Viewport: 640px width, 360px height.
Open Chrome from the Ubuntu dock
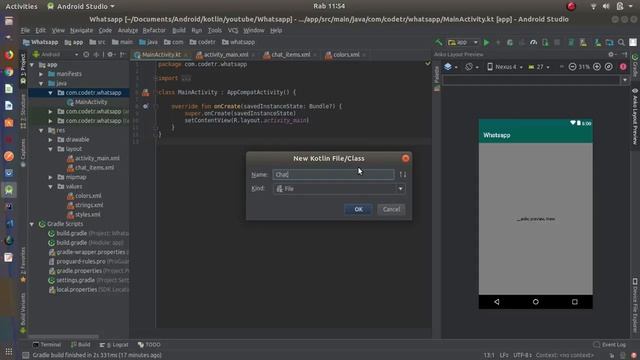click(9, 72)
